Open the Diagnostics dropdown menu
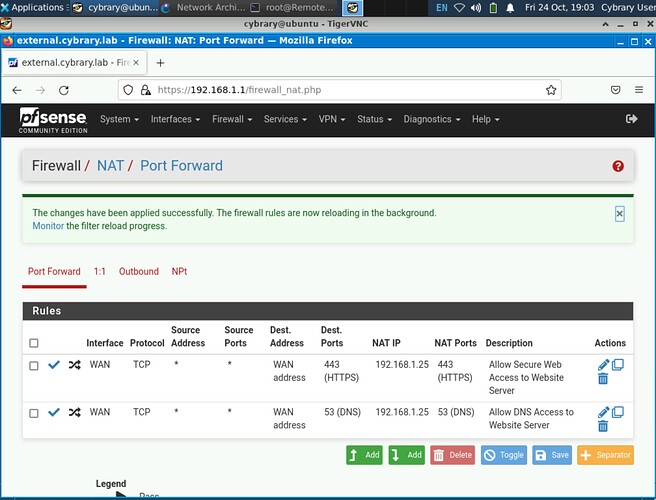Screen dimensions: 656x500 [x=431, y=119]
